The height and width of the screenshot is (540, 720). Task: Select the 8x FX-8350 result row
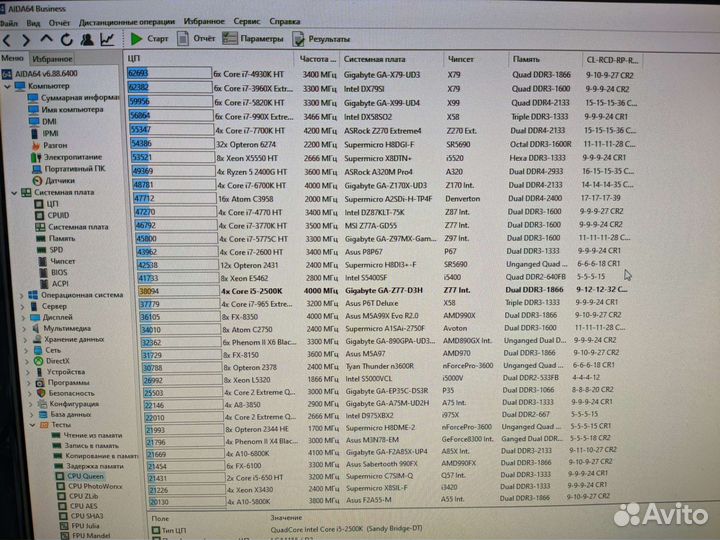pyautogui.click(x=381, y=316)
